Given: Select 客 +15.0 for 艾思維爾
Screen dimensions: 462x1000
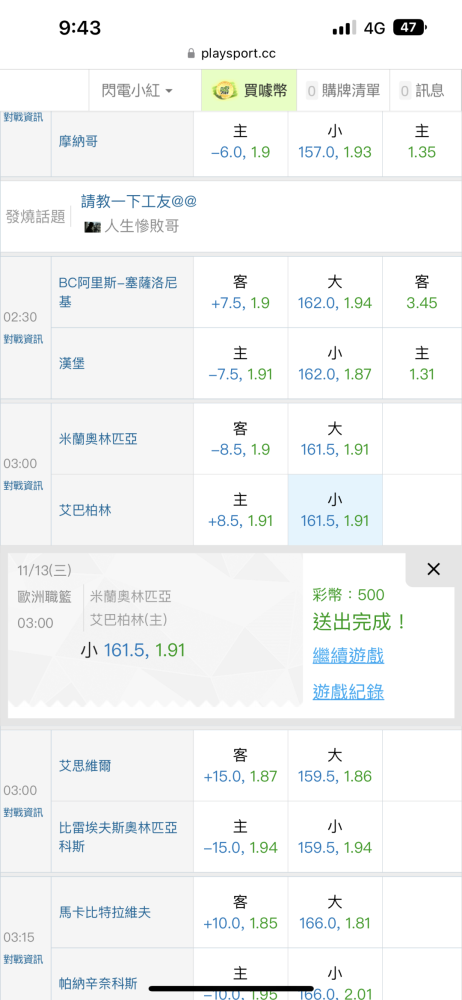Looking at the screenshot, I should pyautogui.click(x=241, y=765).
